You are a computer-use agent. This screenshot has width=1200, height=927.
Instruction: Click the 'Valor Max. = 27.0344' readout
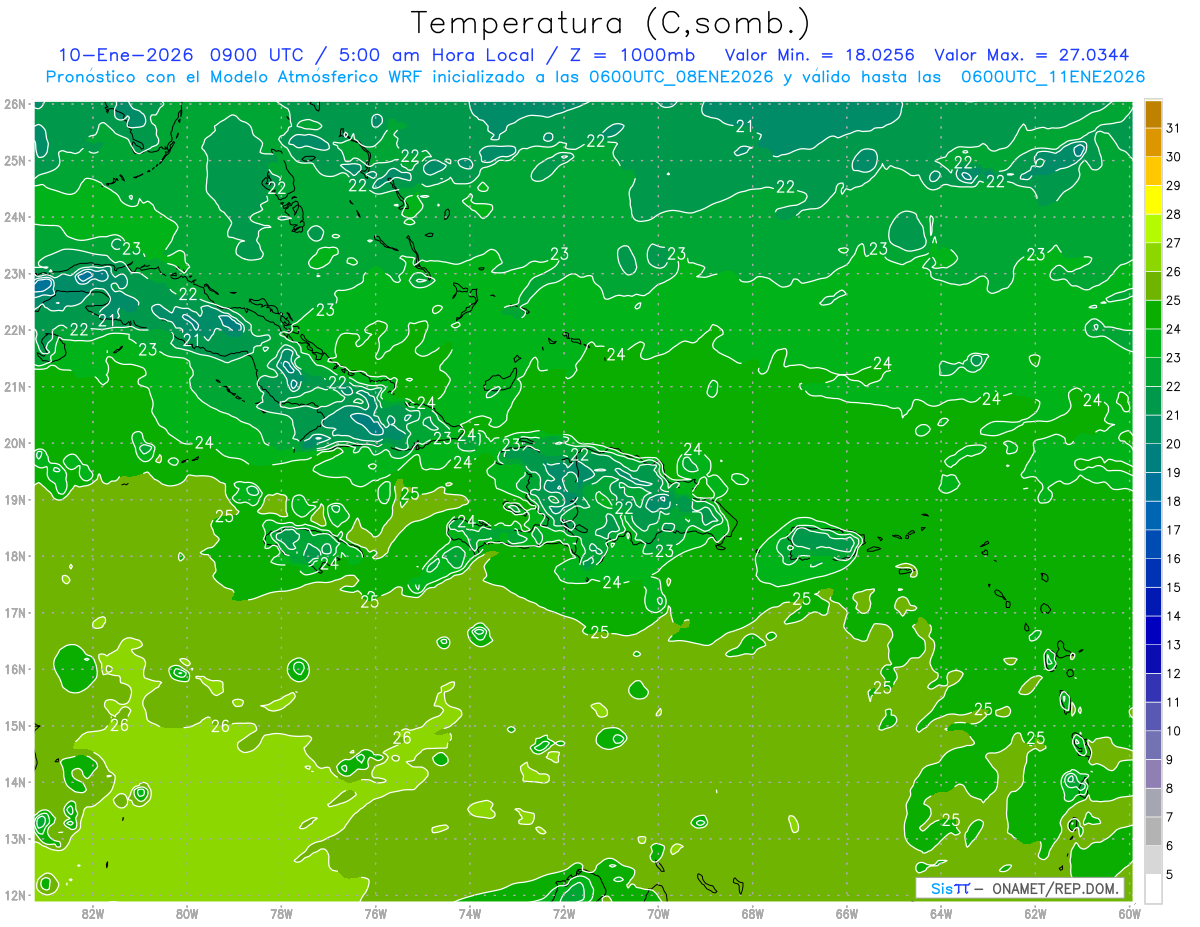coord(1033,54)
